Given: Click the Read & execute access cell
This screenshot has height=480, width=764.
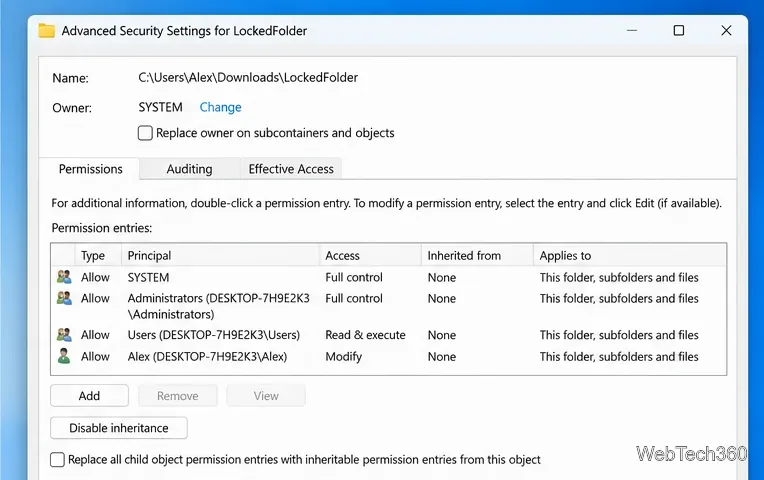Looking at the screenshot, I should pos(365,335).
